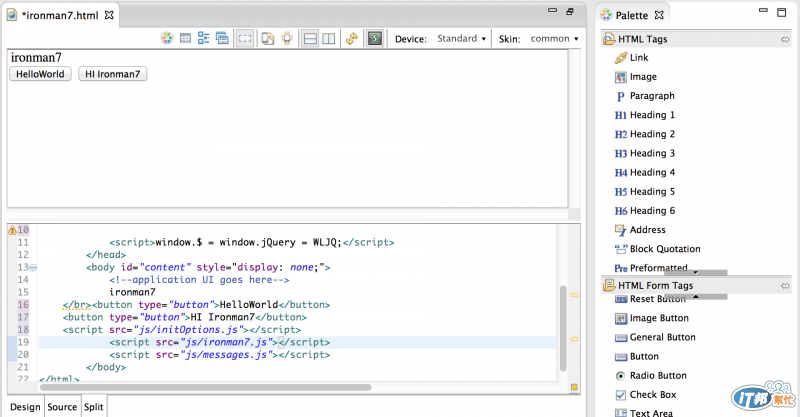Switch to vertical split layout
Image resolution: width=800 pixels, height=417 pixels.
329,38
